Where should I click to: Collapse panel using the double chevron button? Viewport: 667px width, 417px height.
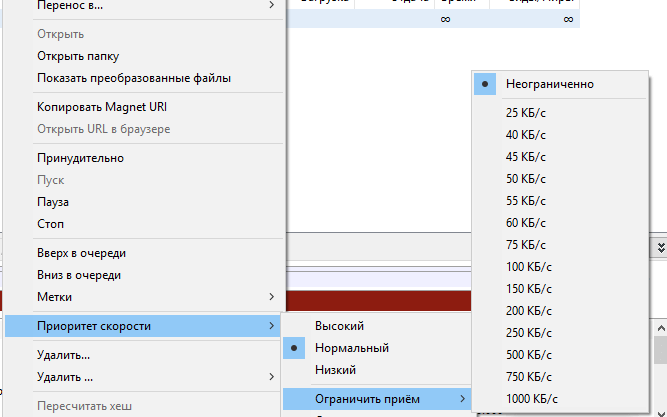pos(660,245)
